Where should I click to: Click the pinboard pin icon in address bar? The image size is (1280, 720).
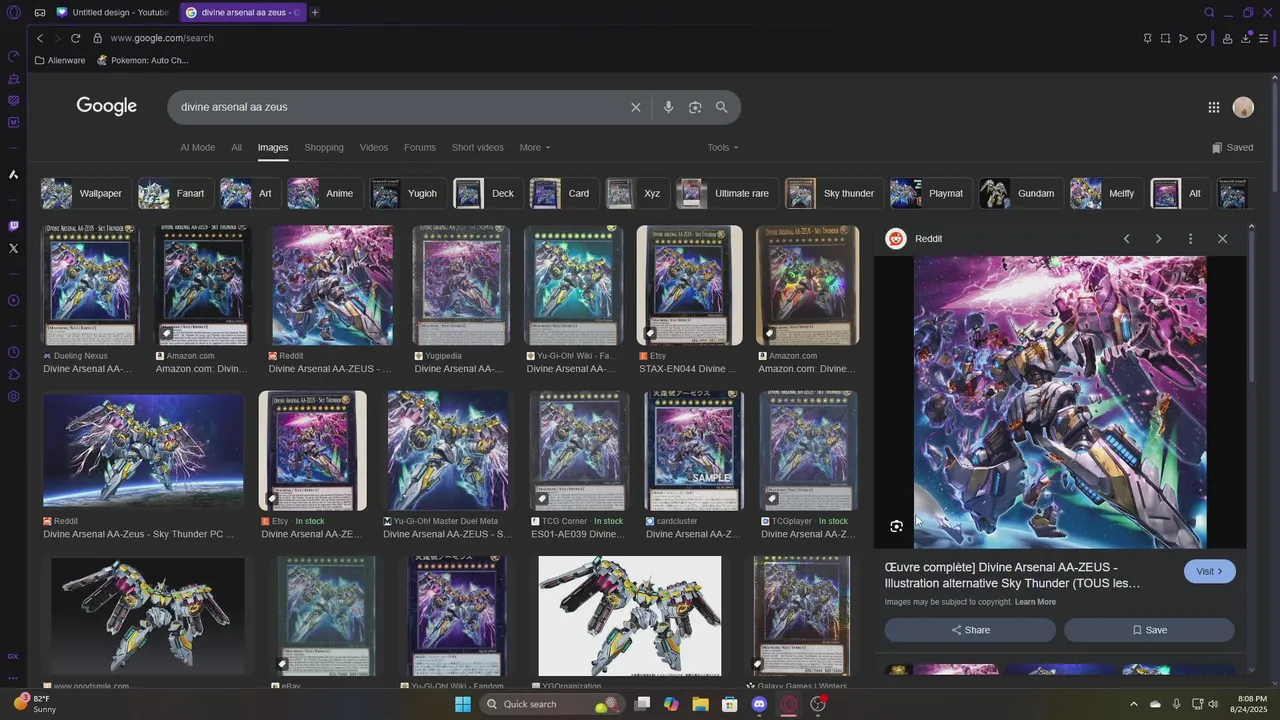click(1147, 38)
